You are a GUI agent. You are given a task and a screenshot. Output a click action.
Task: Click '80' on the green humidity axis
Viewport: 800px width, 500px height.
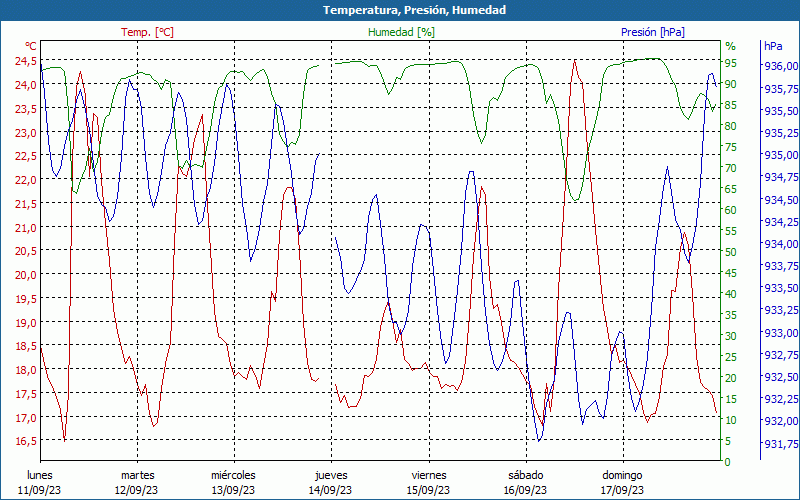click(x=731, y=126)
